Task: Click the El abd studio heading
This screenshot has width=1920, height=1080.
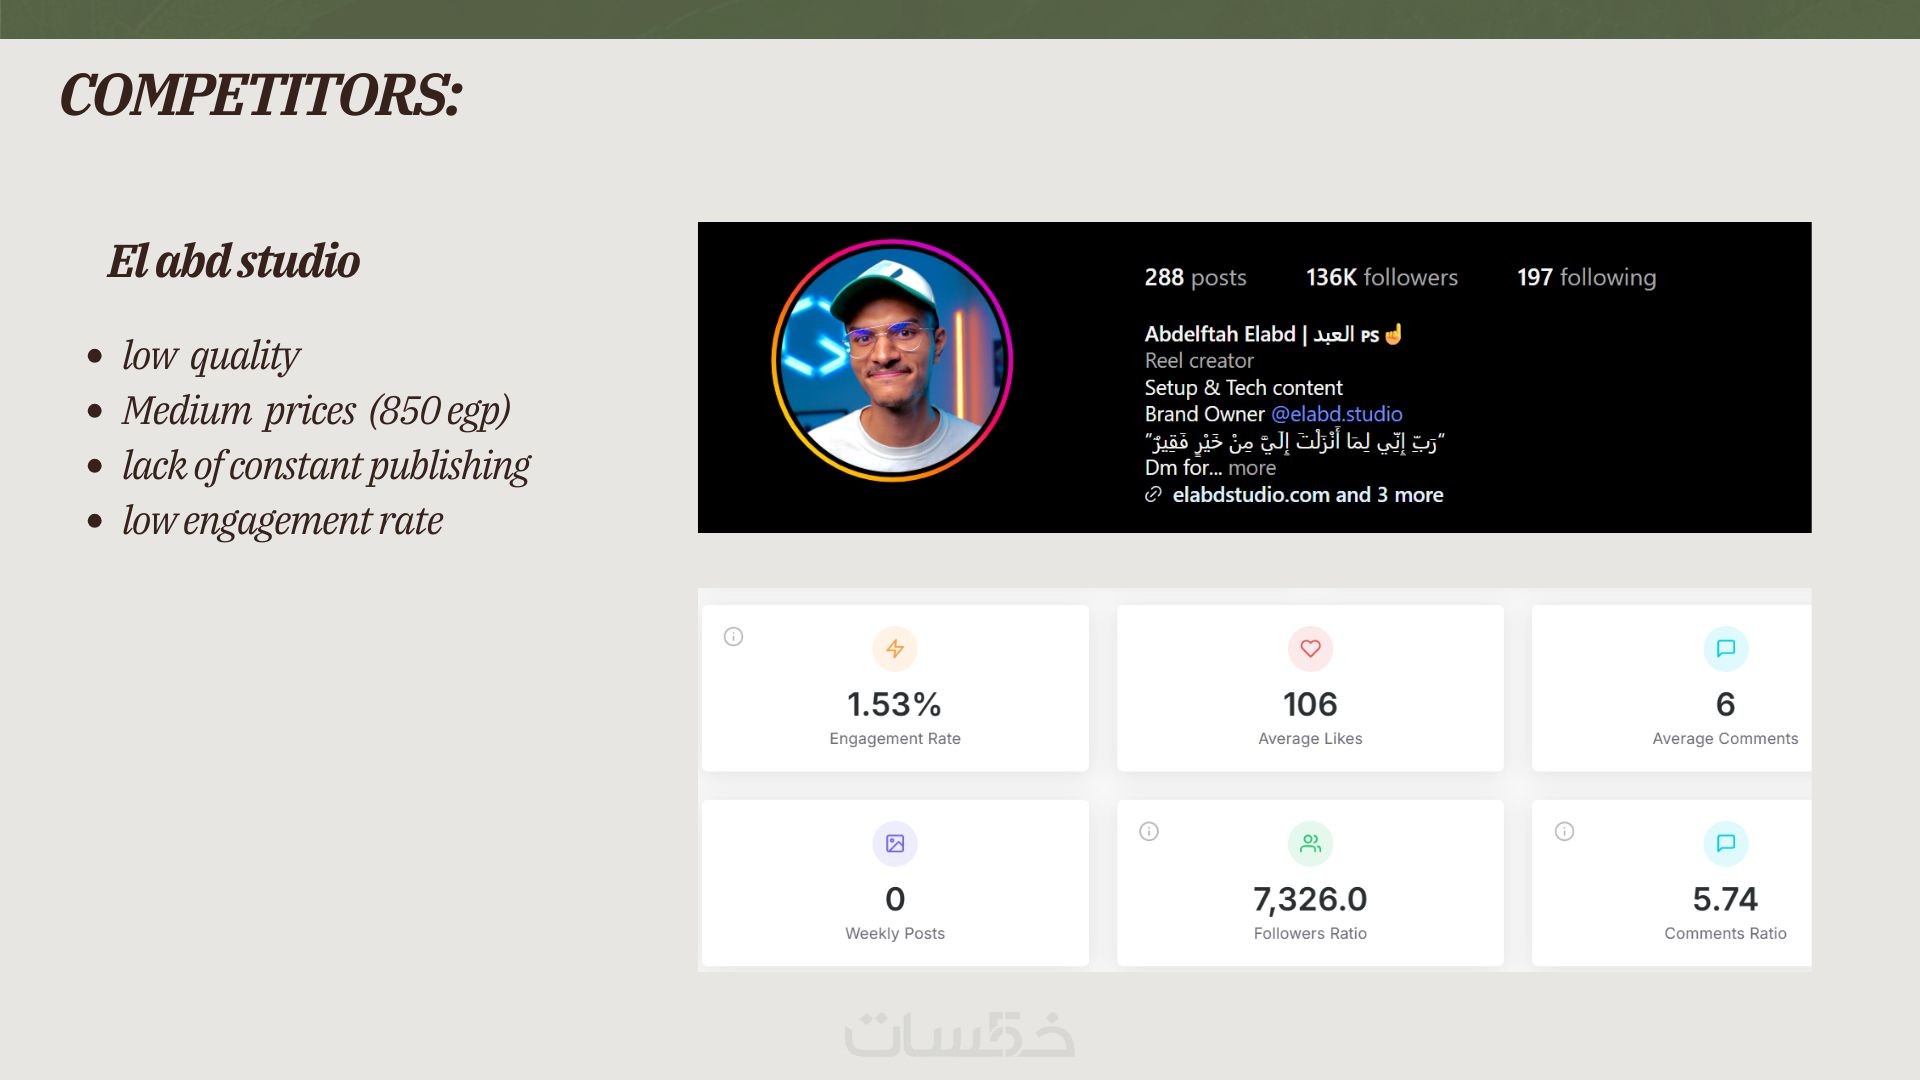Action: point(234,261)
